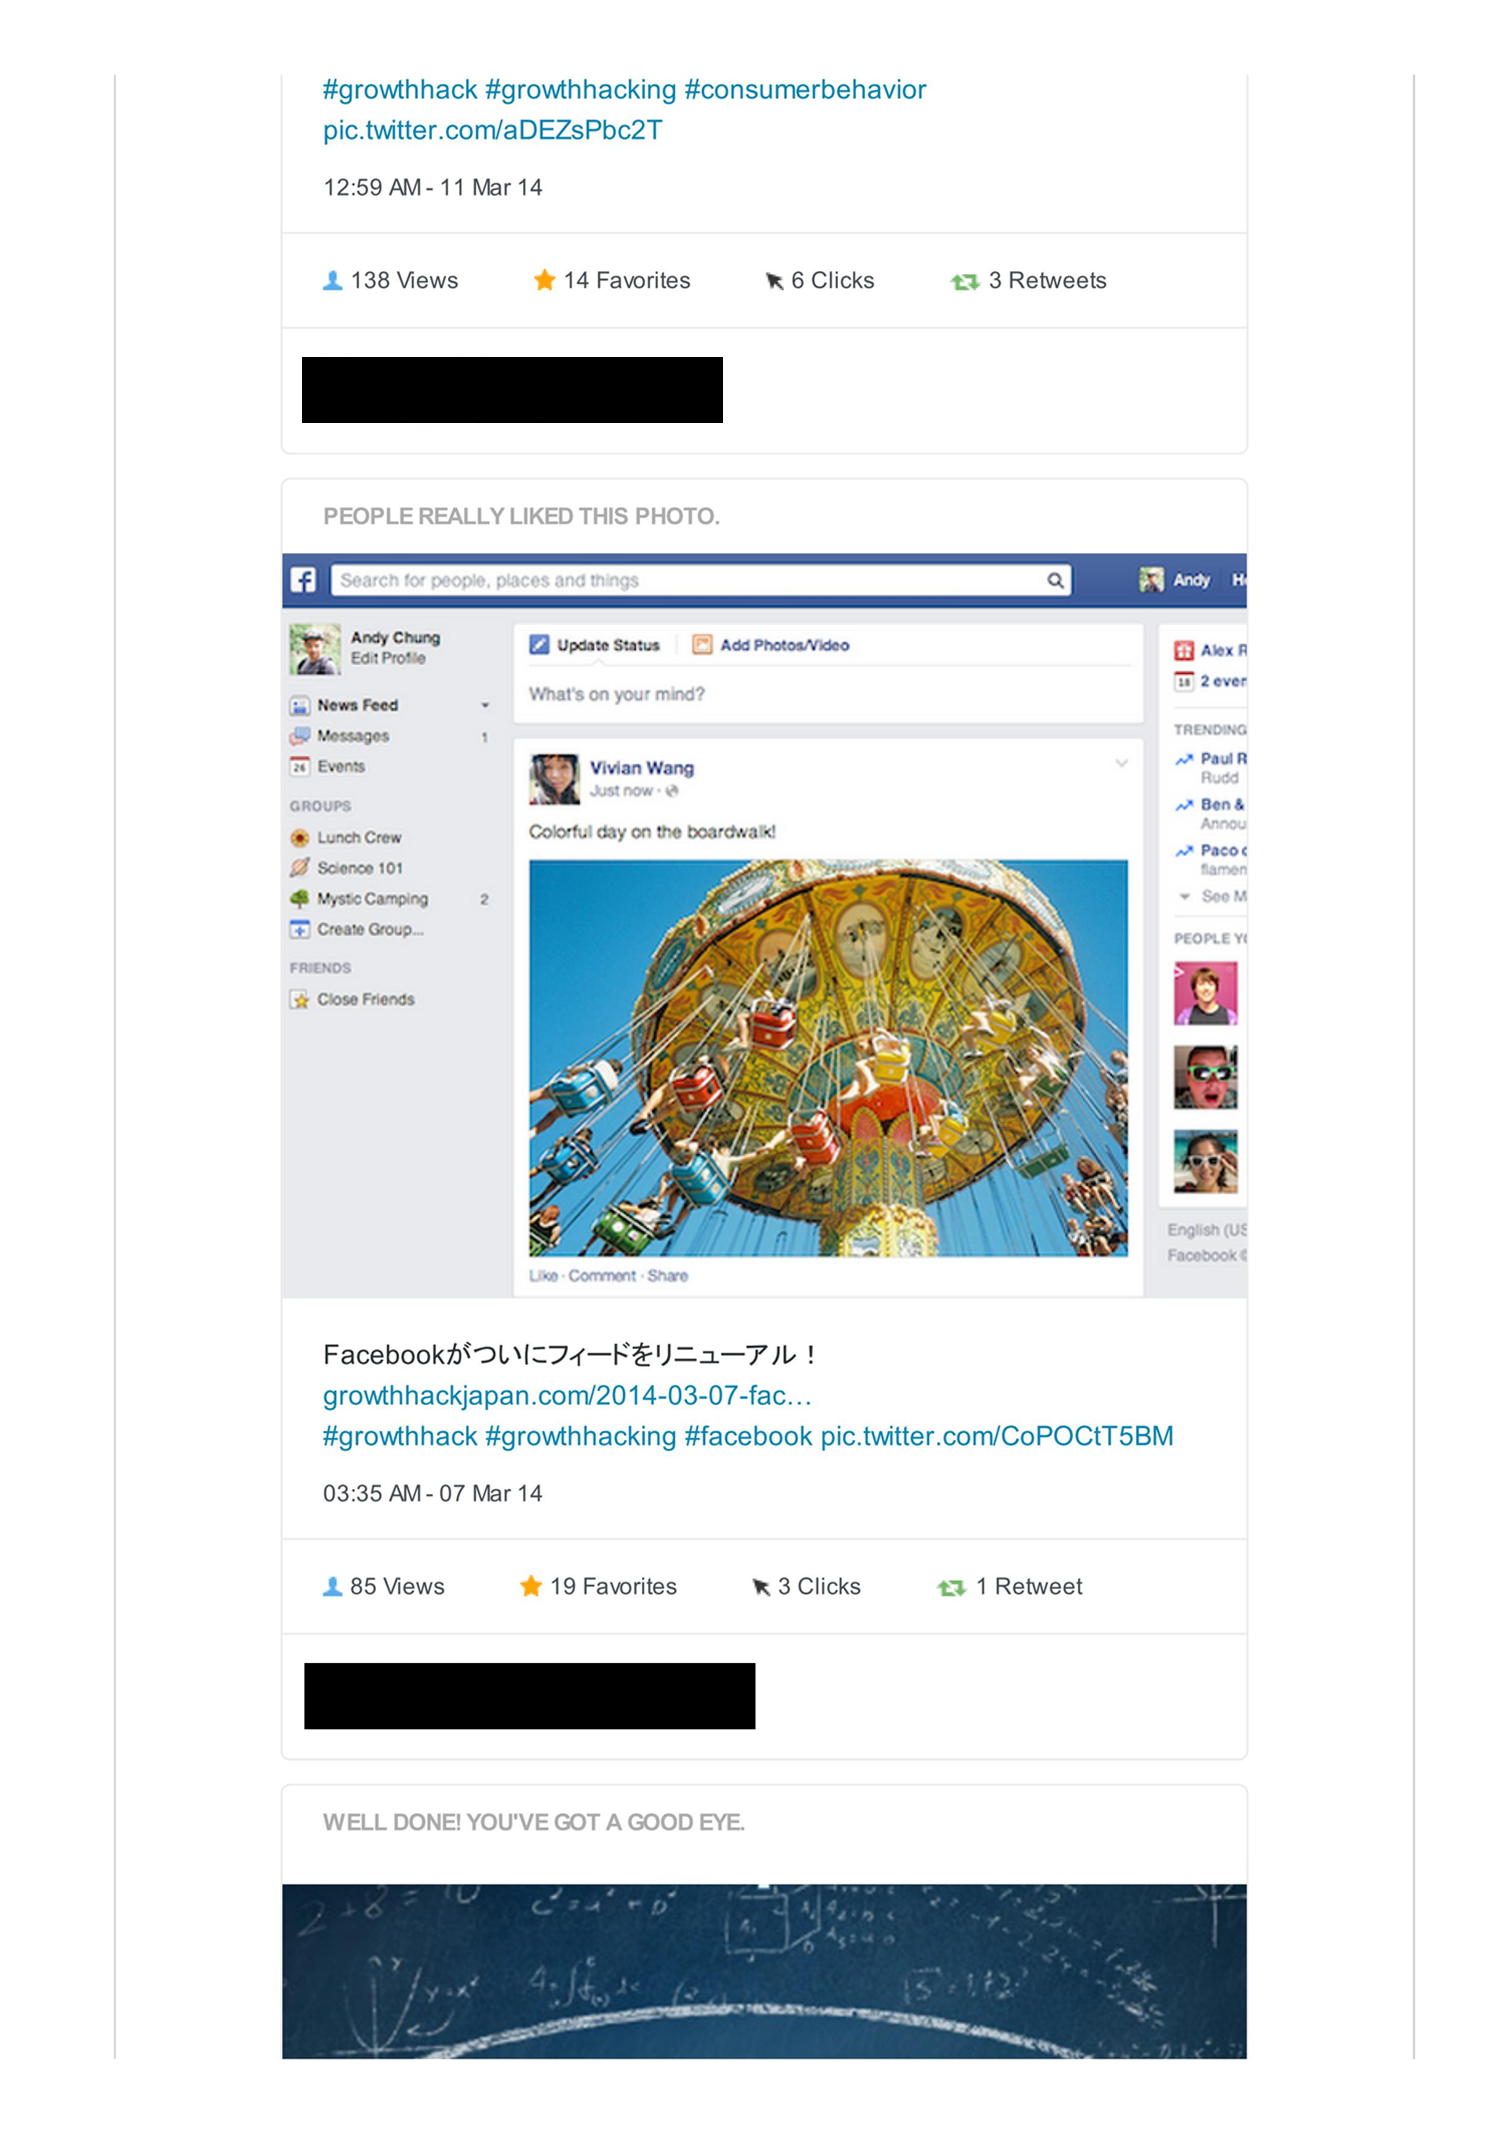The height and width of the screenshot is (2132, 1511).
Task: Click the 19 Favorites star stat
Action: pos(599,1587)
